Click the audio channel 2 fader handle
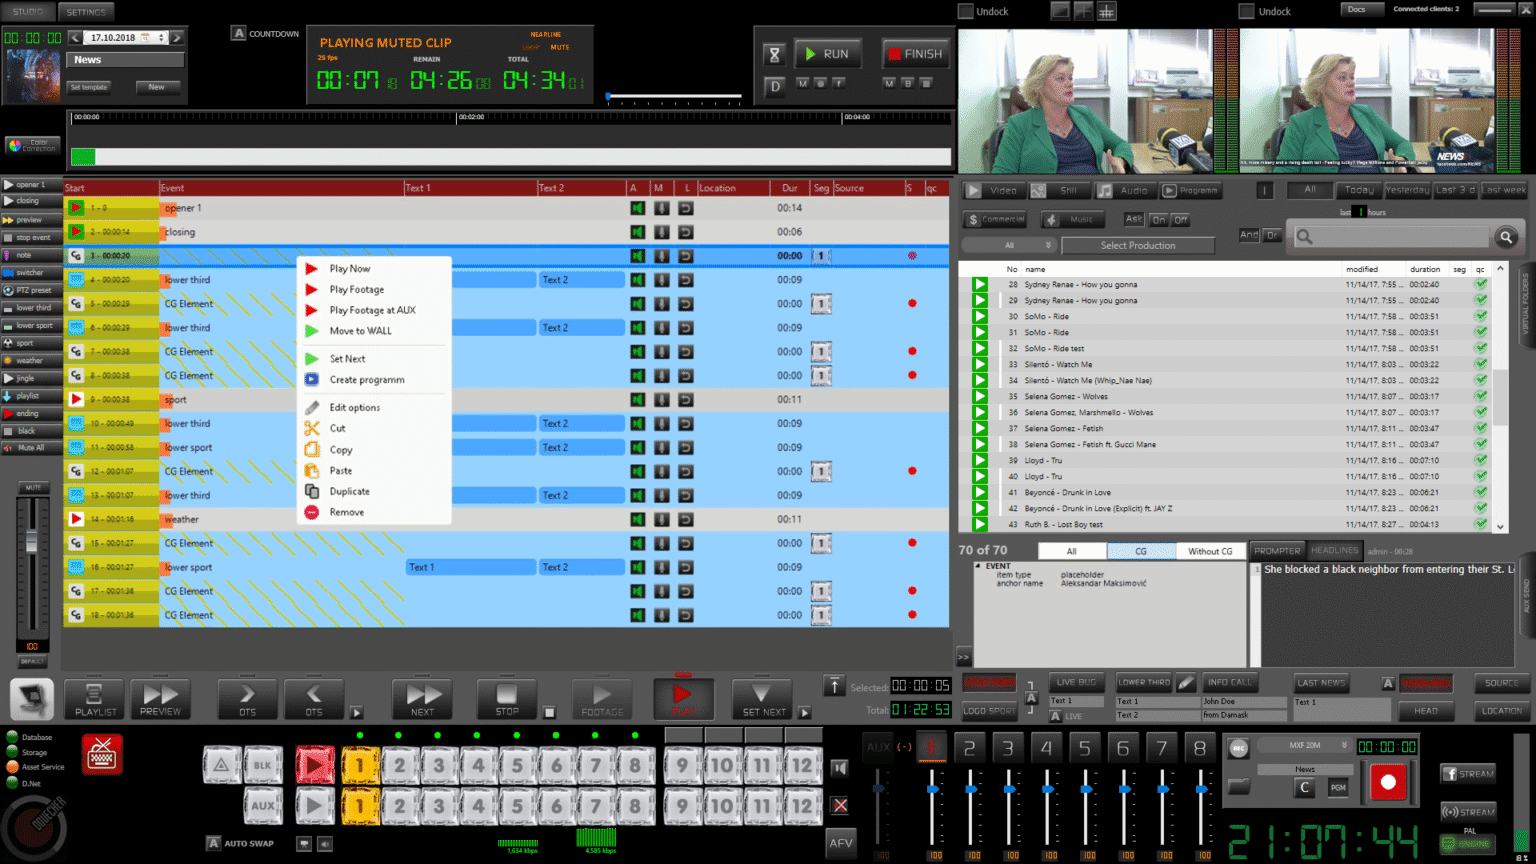Screen dimensions: 1536x864 (970, 790)
